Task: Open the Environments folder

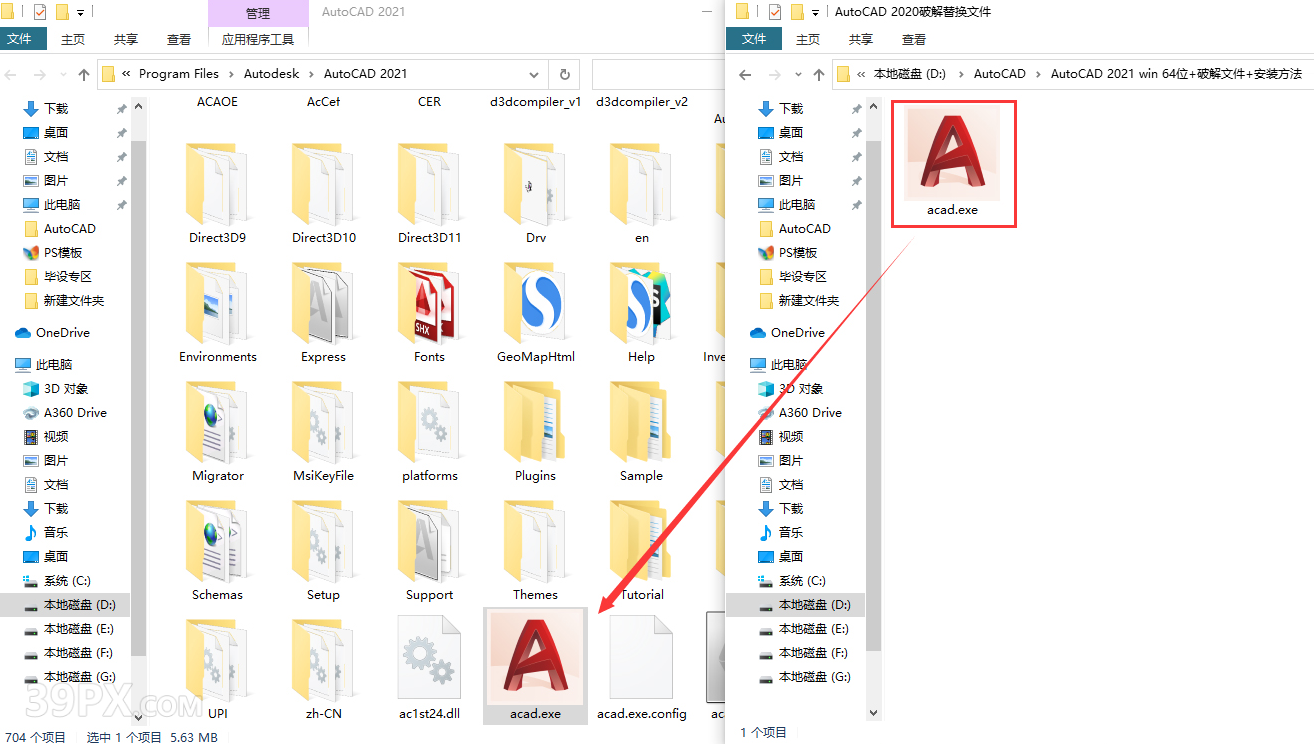Action: click(218, 313)
